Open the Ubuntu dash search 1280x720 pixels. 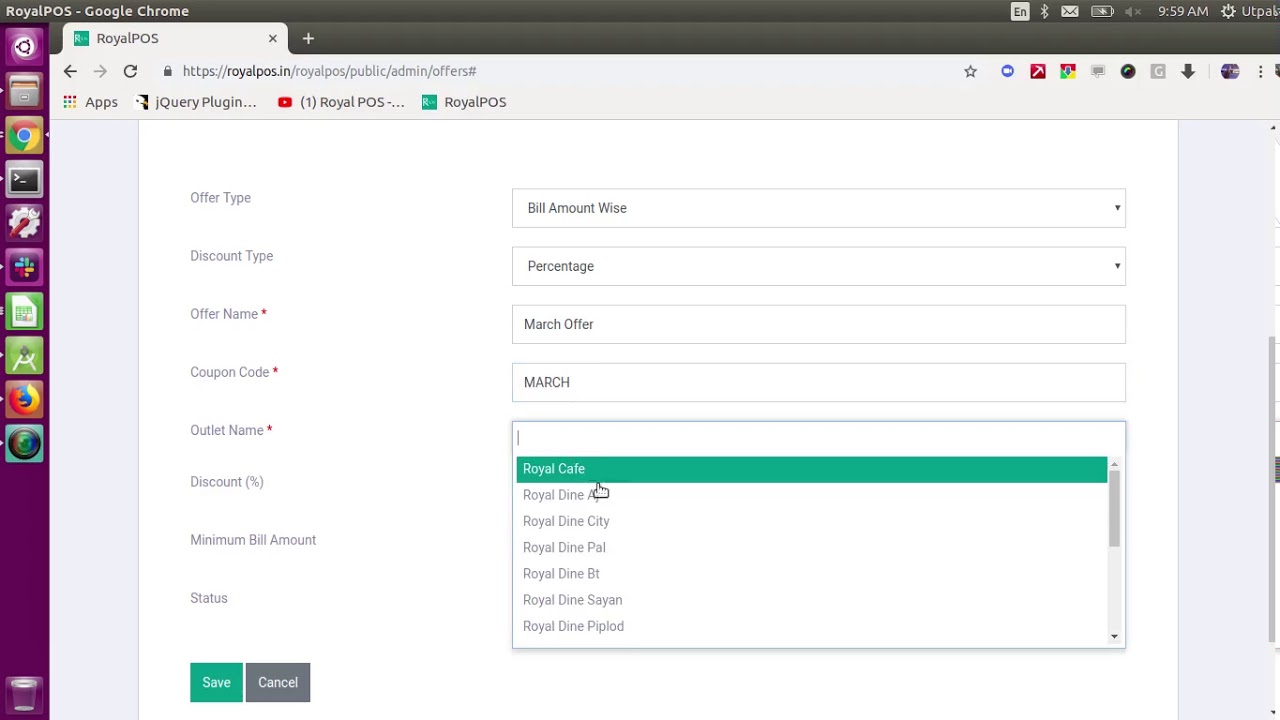coord(24,47)
